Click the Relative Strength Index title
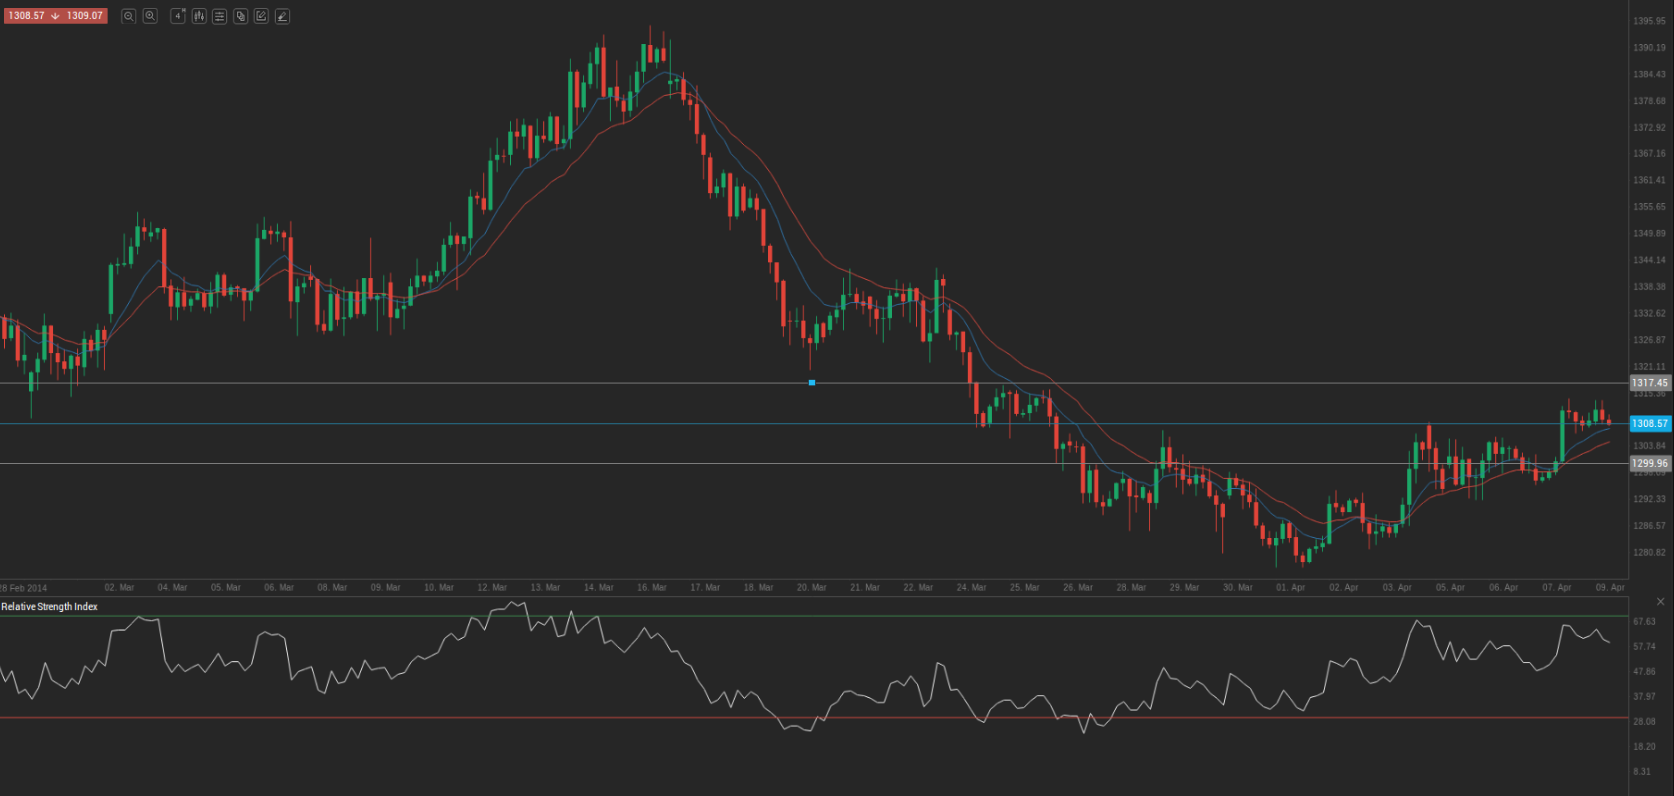Viewport: 1674px width, 796px height. [50, 607]
